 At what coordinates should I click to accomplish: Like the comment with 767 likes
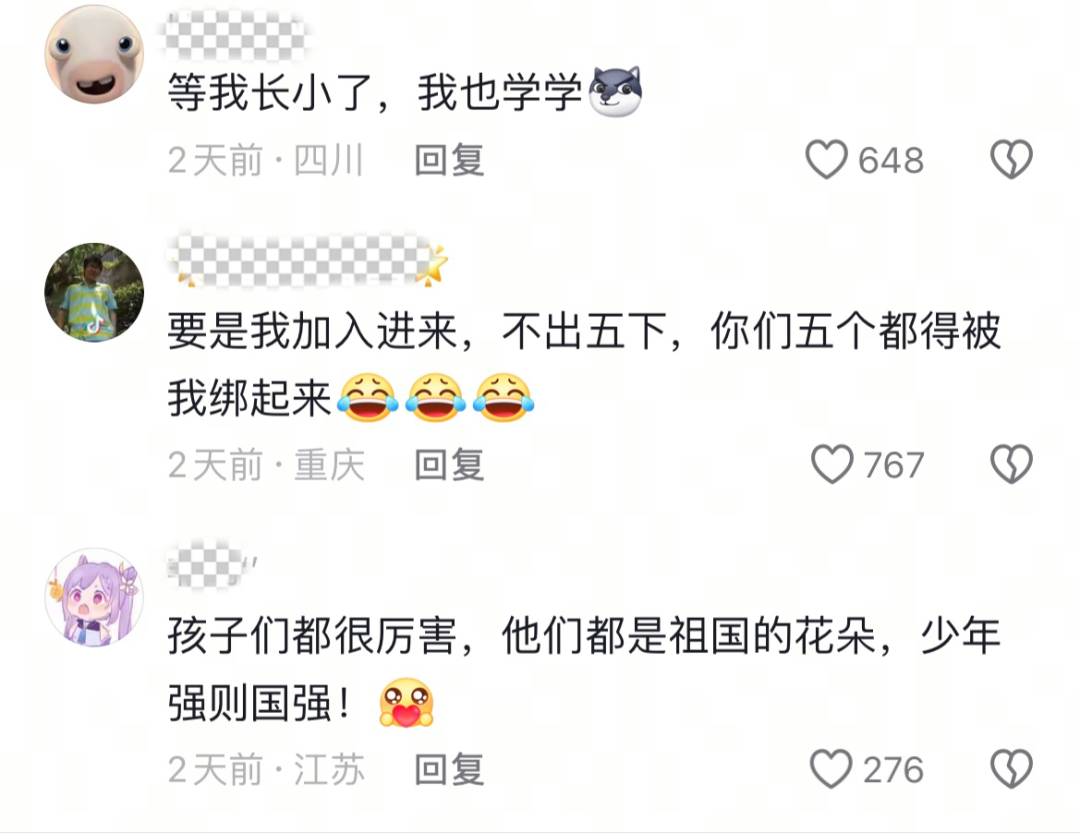832,464
